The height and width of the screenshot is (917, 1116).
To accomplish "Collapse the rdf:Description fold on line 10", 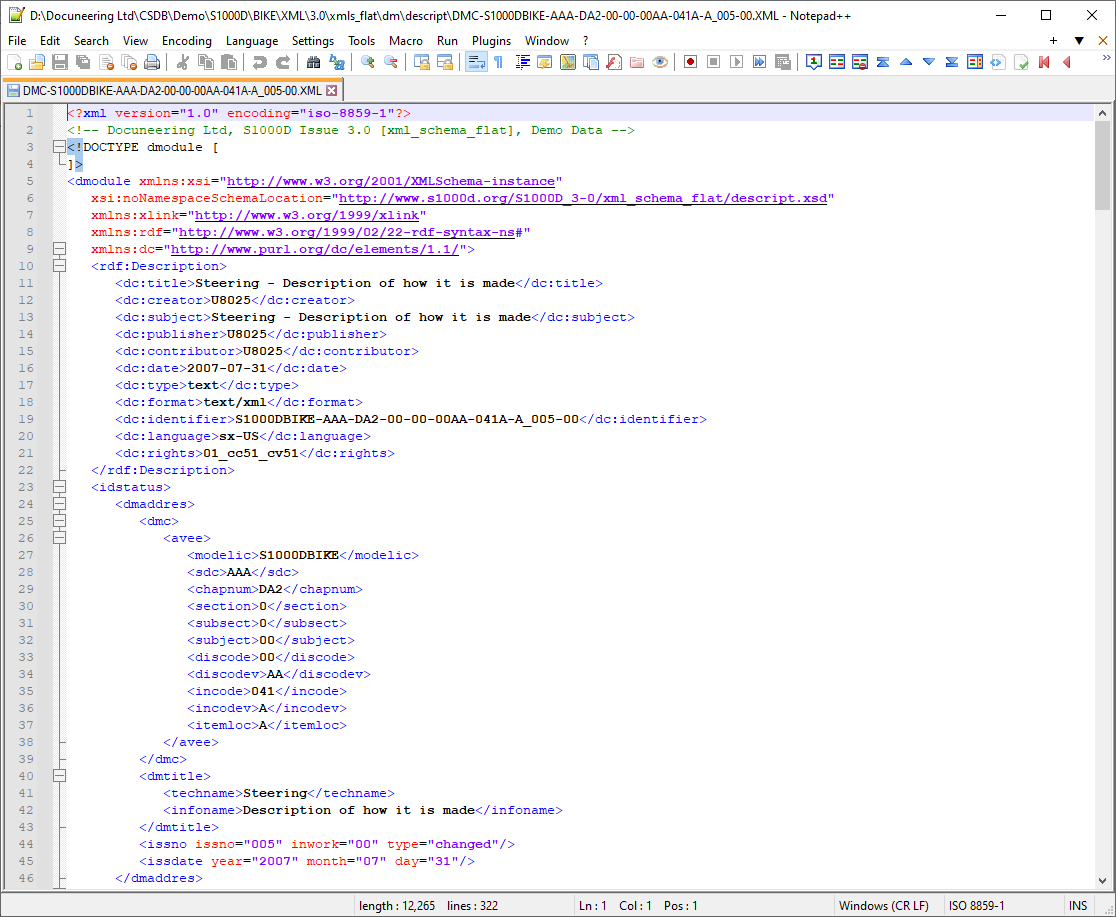I will (59, 266).
